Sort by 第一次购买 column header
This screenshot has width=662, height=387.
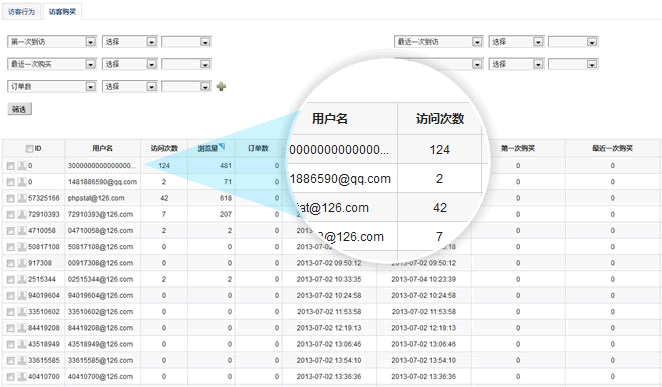(x=518, y=148)
